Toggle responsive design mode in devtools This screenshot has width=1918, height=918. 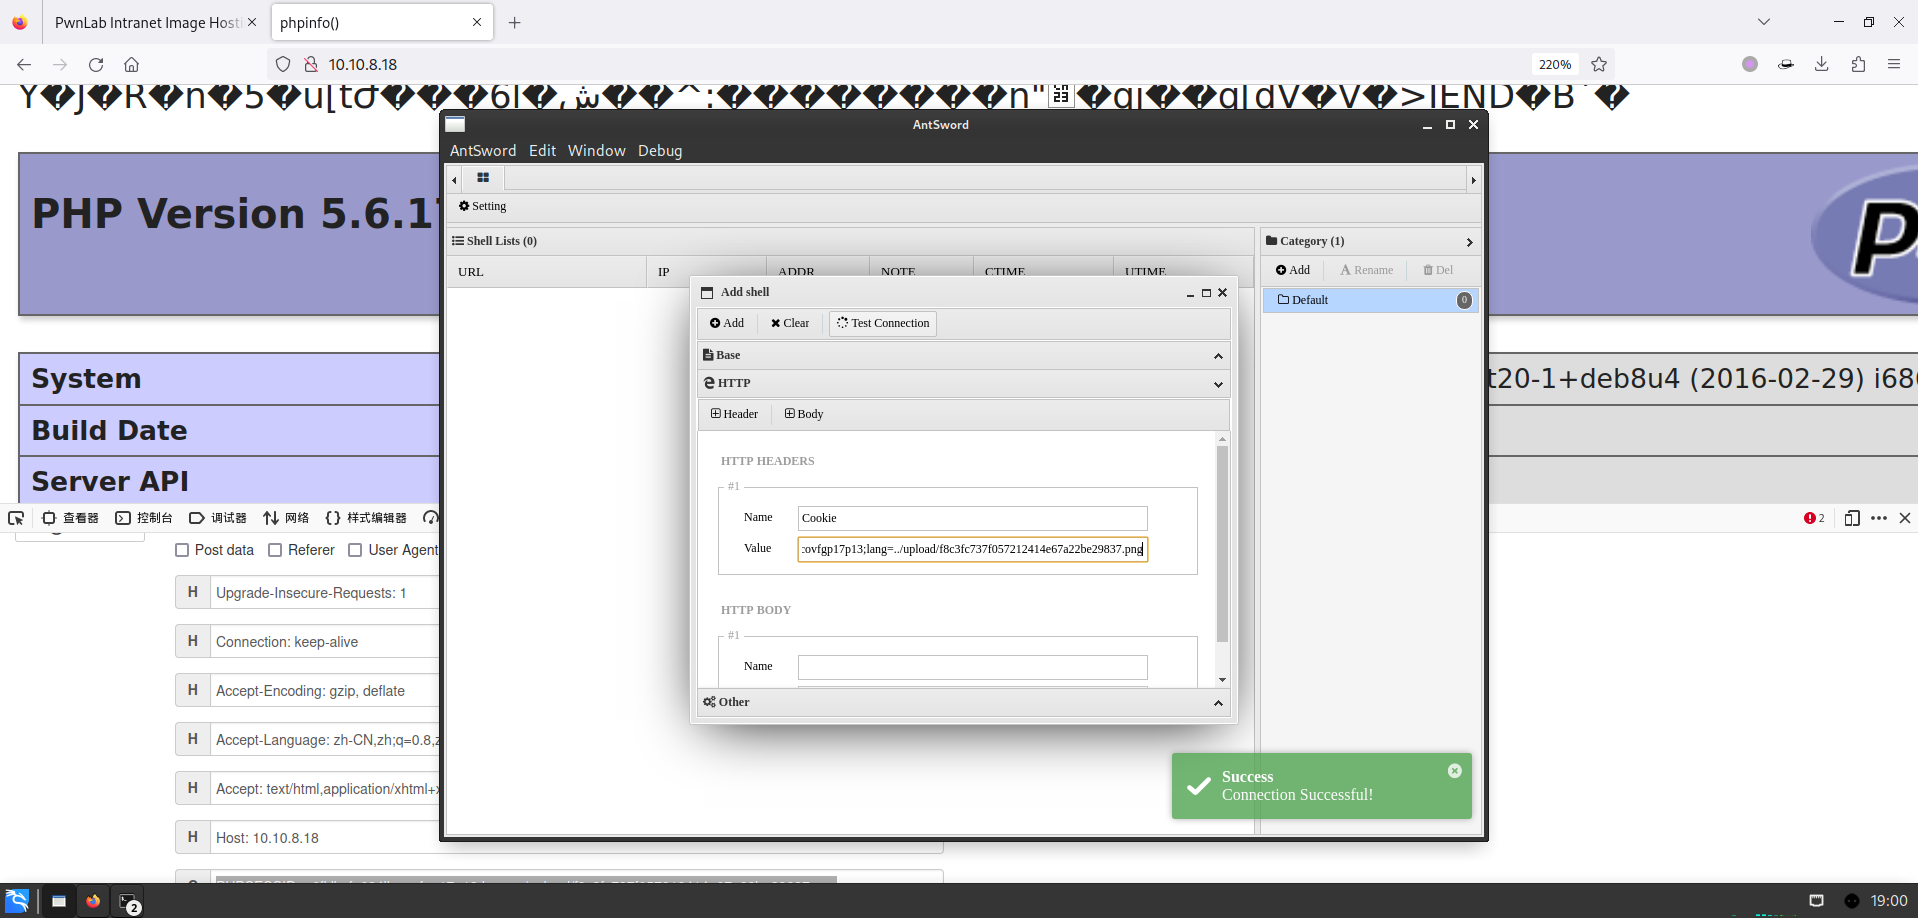pyautogui.click(x=1852, y=518)
